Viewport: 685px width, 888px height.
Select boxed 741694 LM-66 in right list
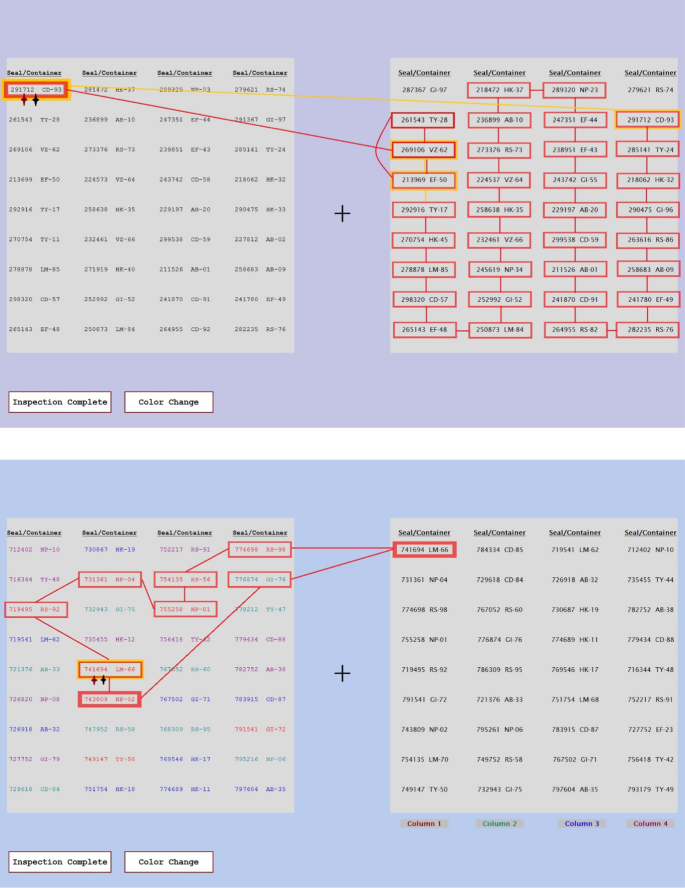[x=423, y=549]
